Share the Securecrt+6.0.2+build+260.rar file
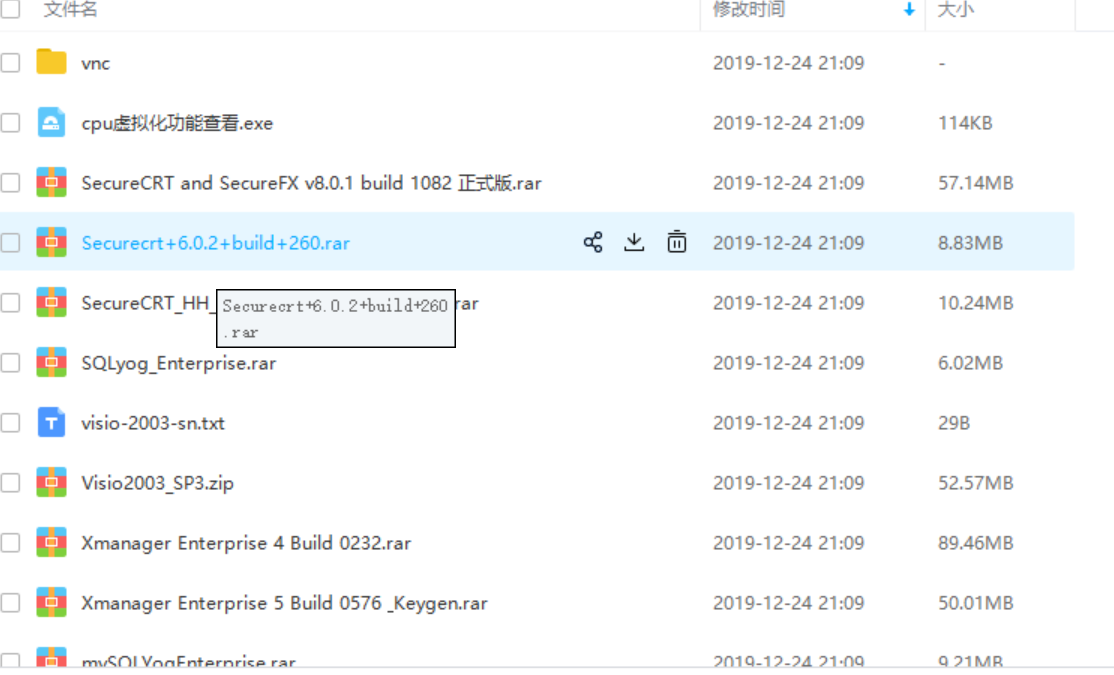The width and height of the screenshot is (1114, 675). click(593, 242)
